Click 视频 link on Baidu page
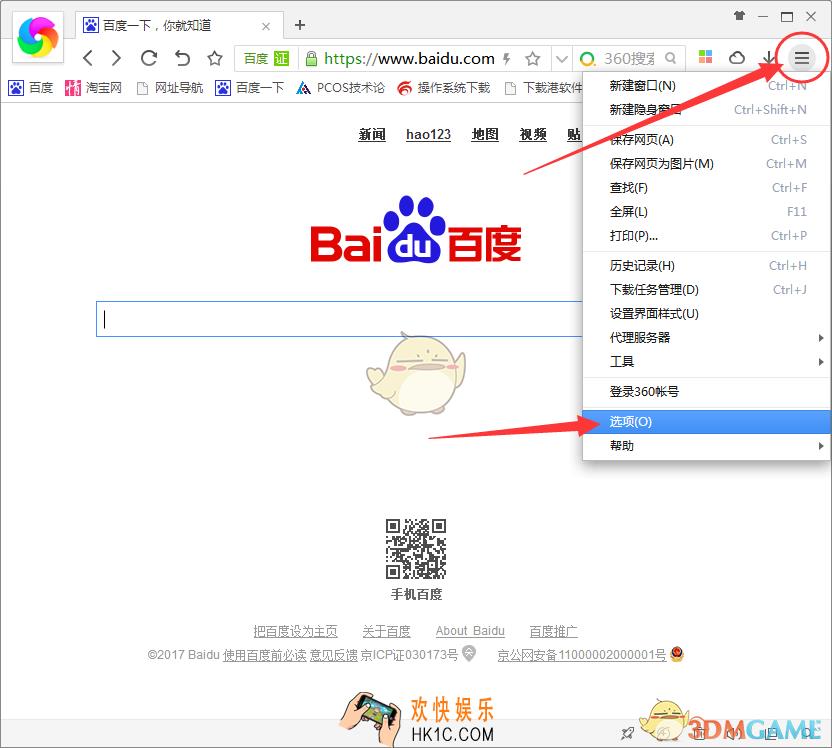Image resolution: width=832 pixels, height=748 pixels. 533,135
